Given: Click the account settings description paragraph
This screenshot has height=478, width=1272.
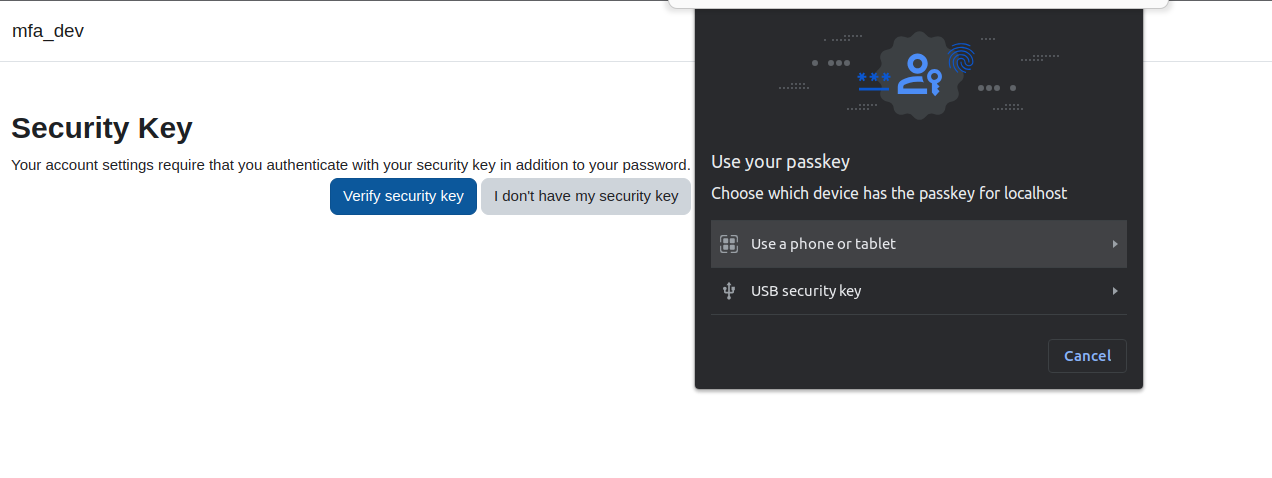Looking at the screenshot, I should (351, 164).
